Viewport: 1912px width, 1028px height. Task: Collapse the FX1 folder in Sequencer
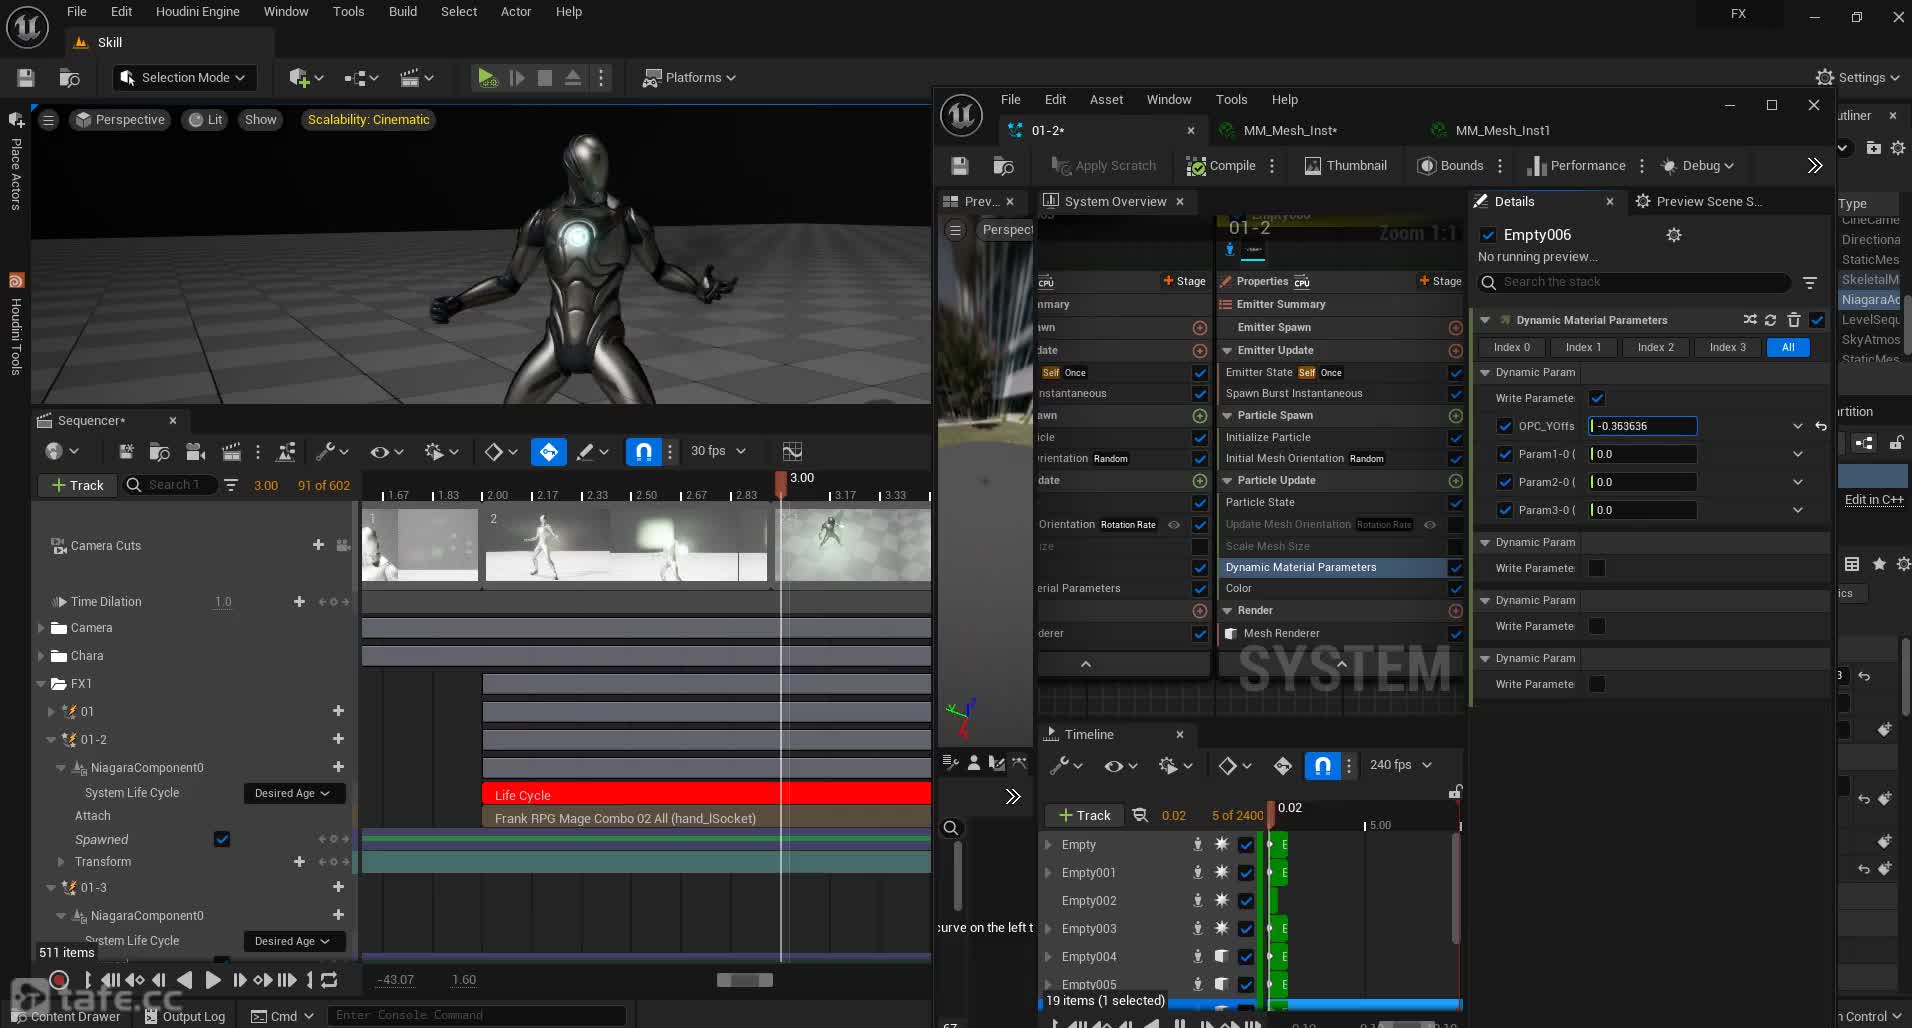[41, 684]
